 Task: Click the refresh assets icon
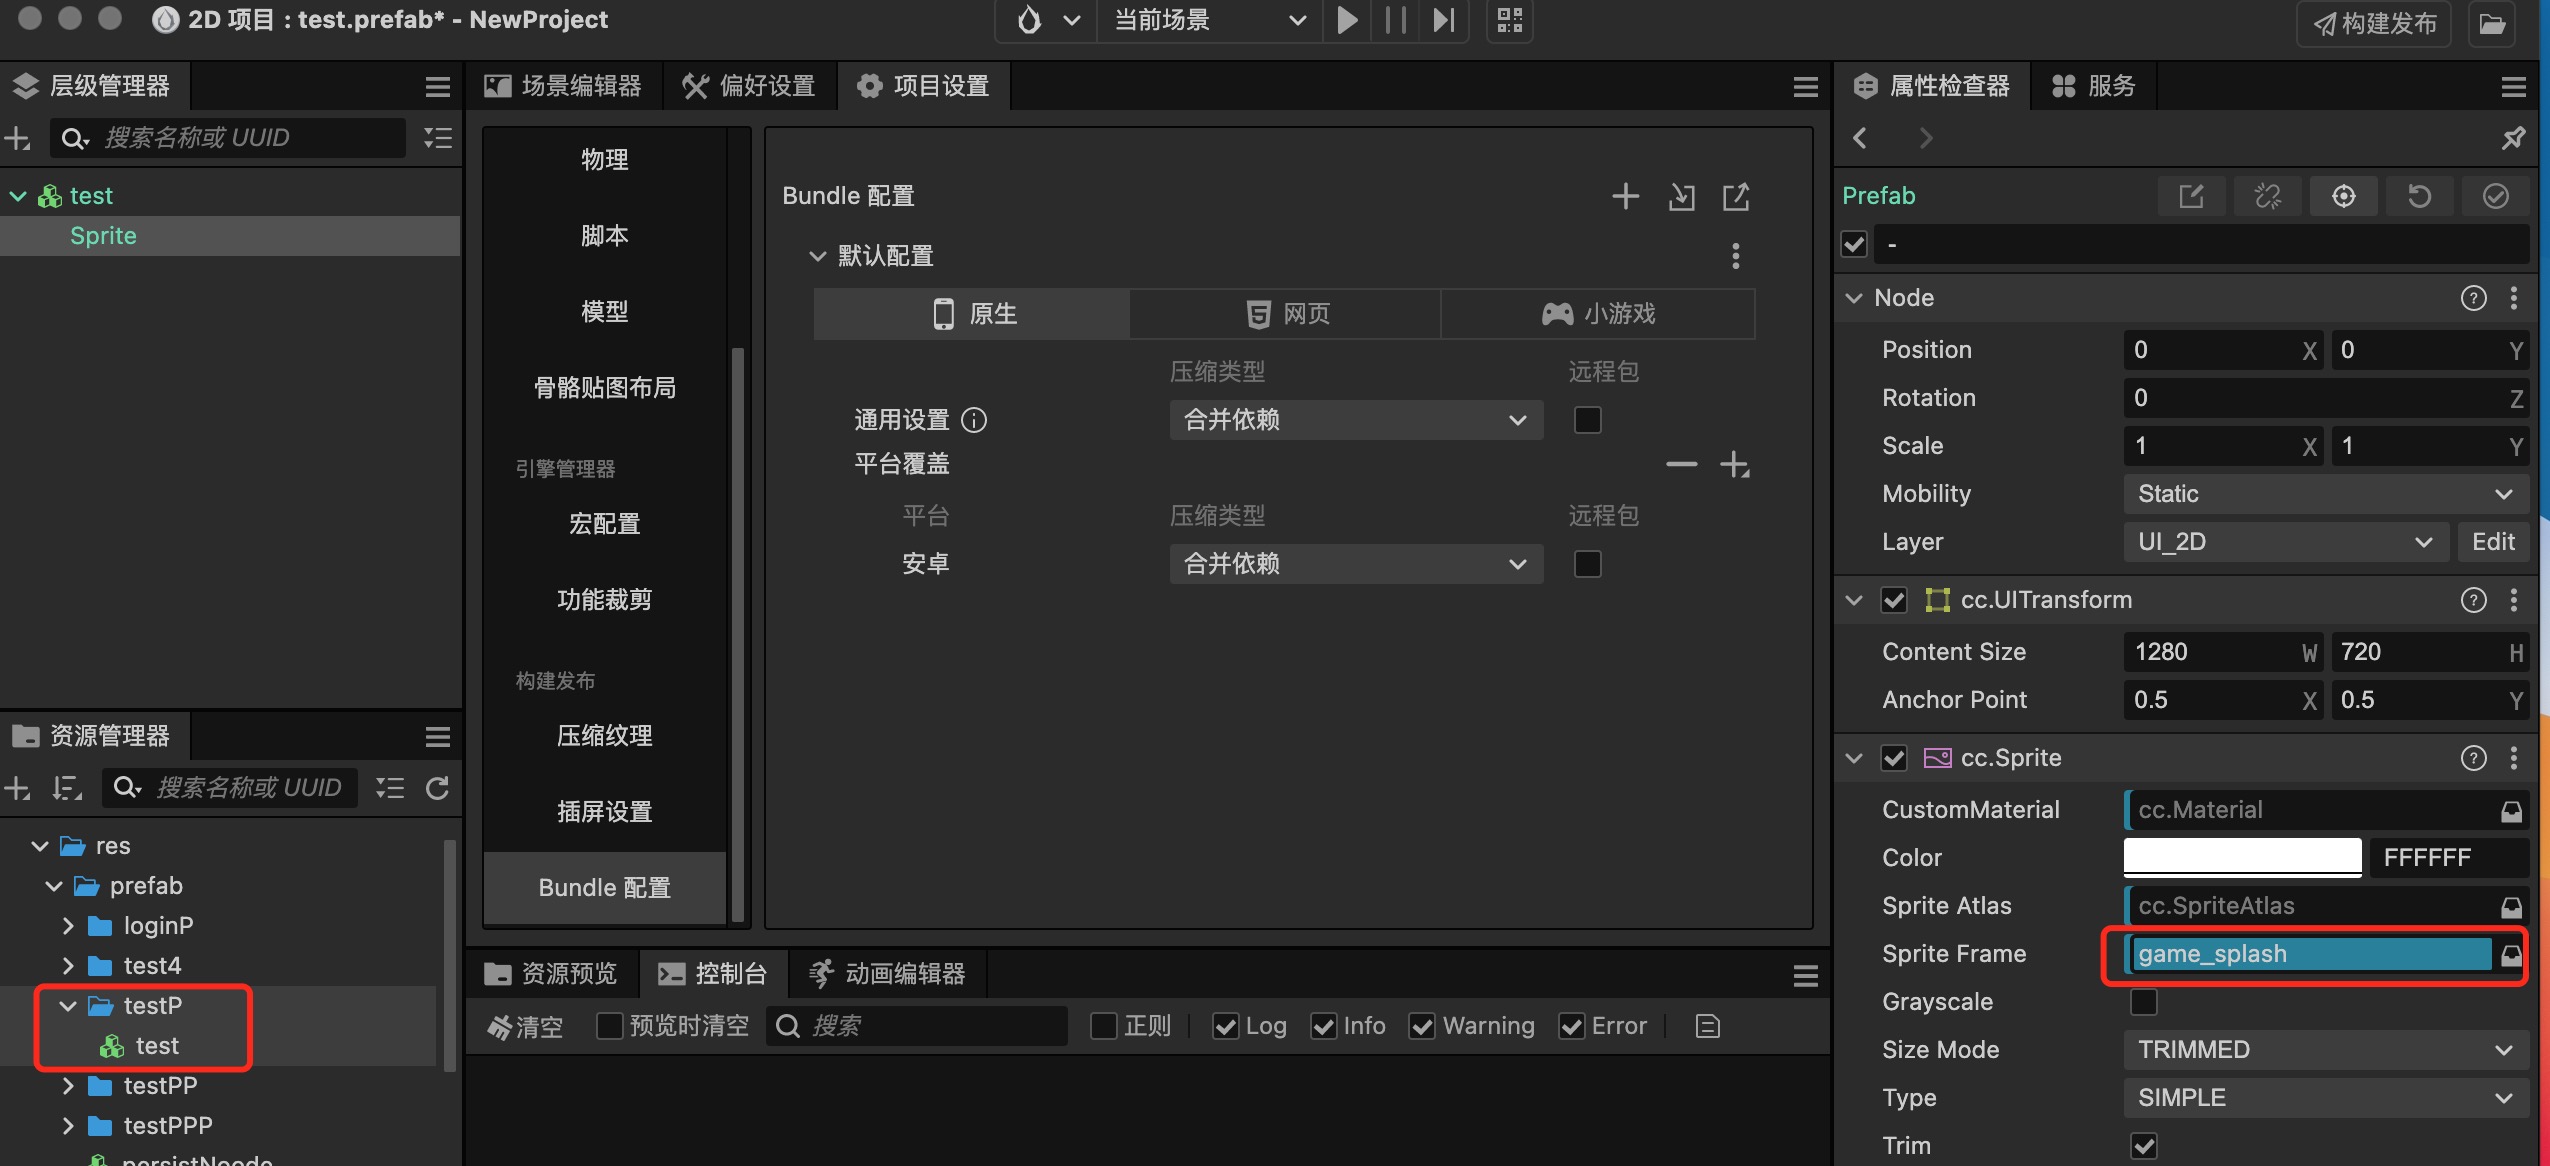pos(437,788)
